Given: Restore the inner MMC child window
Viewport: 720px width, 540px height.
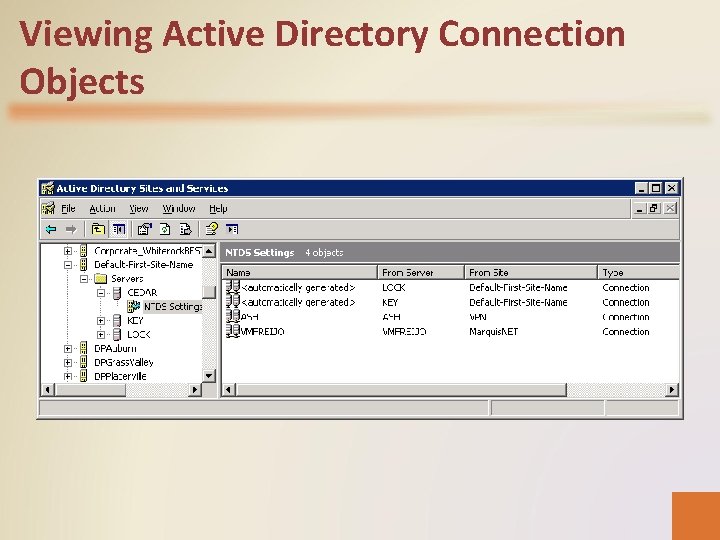Looking at the screenshot, I should [x=654, y=208].
